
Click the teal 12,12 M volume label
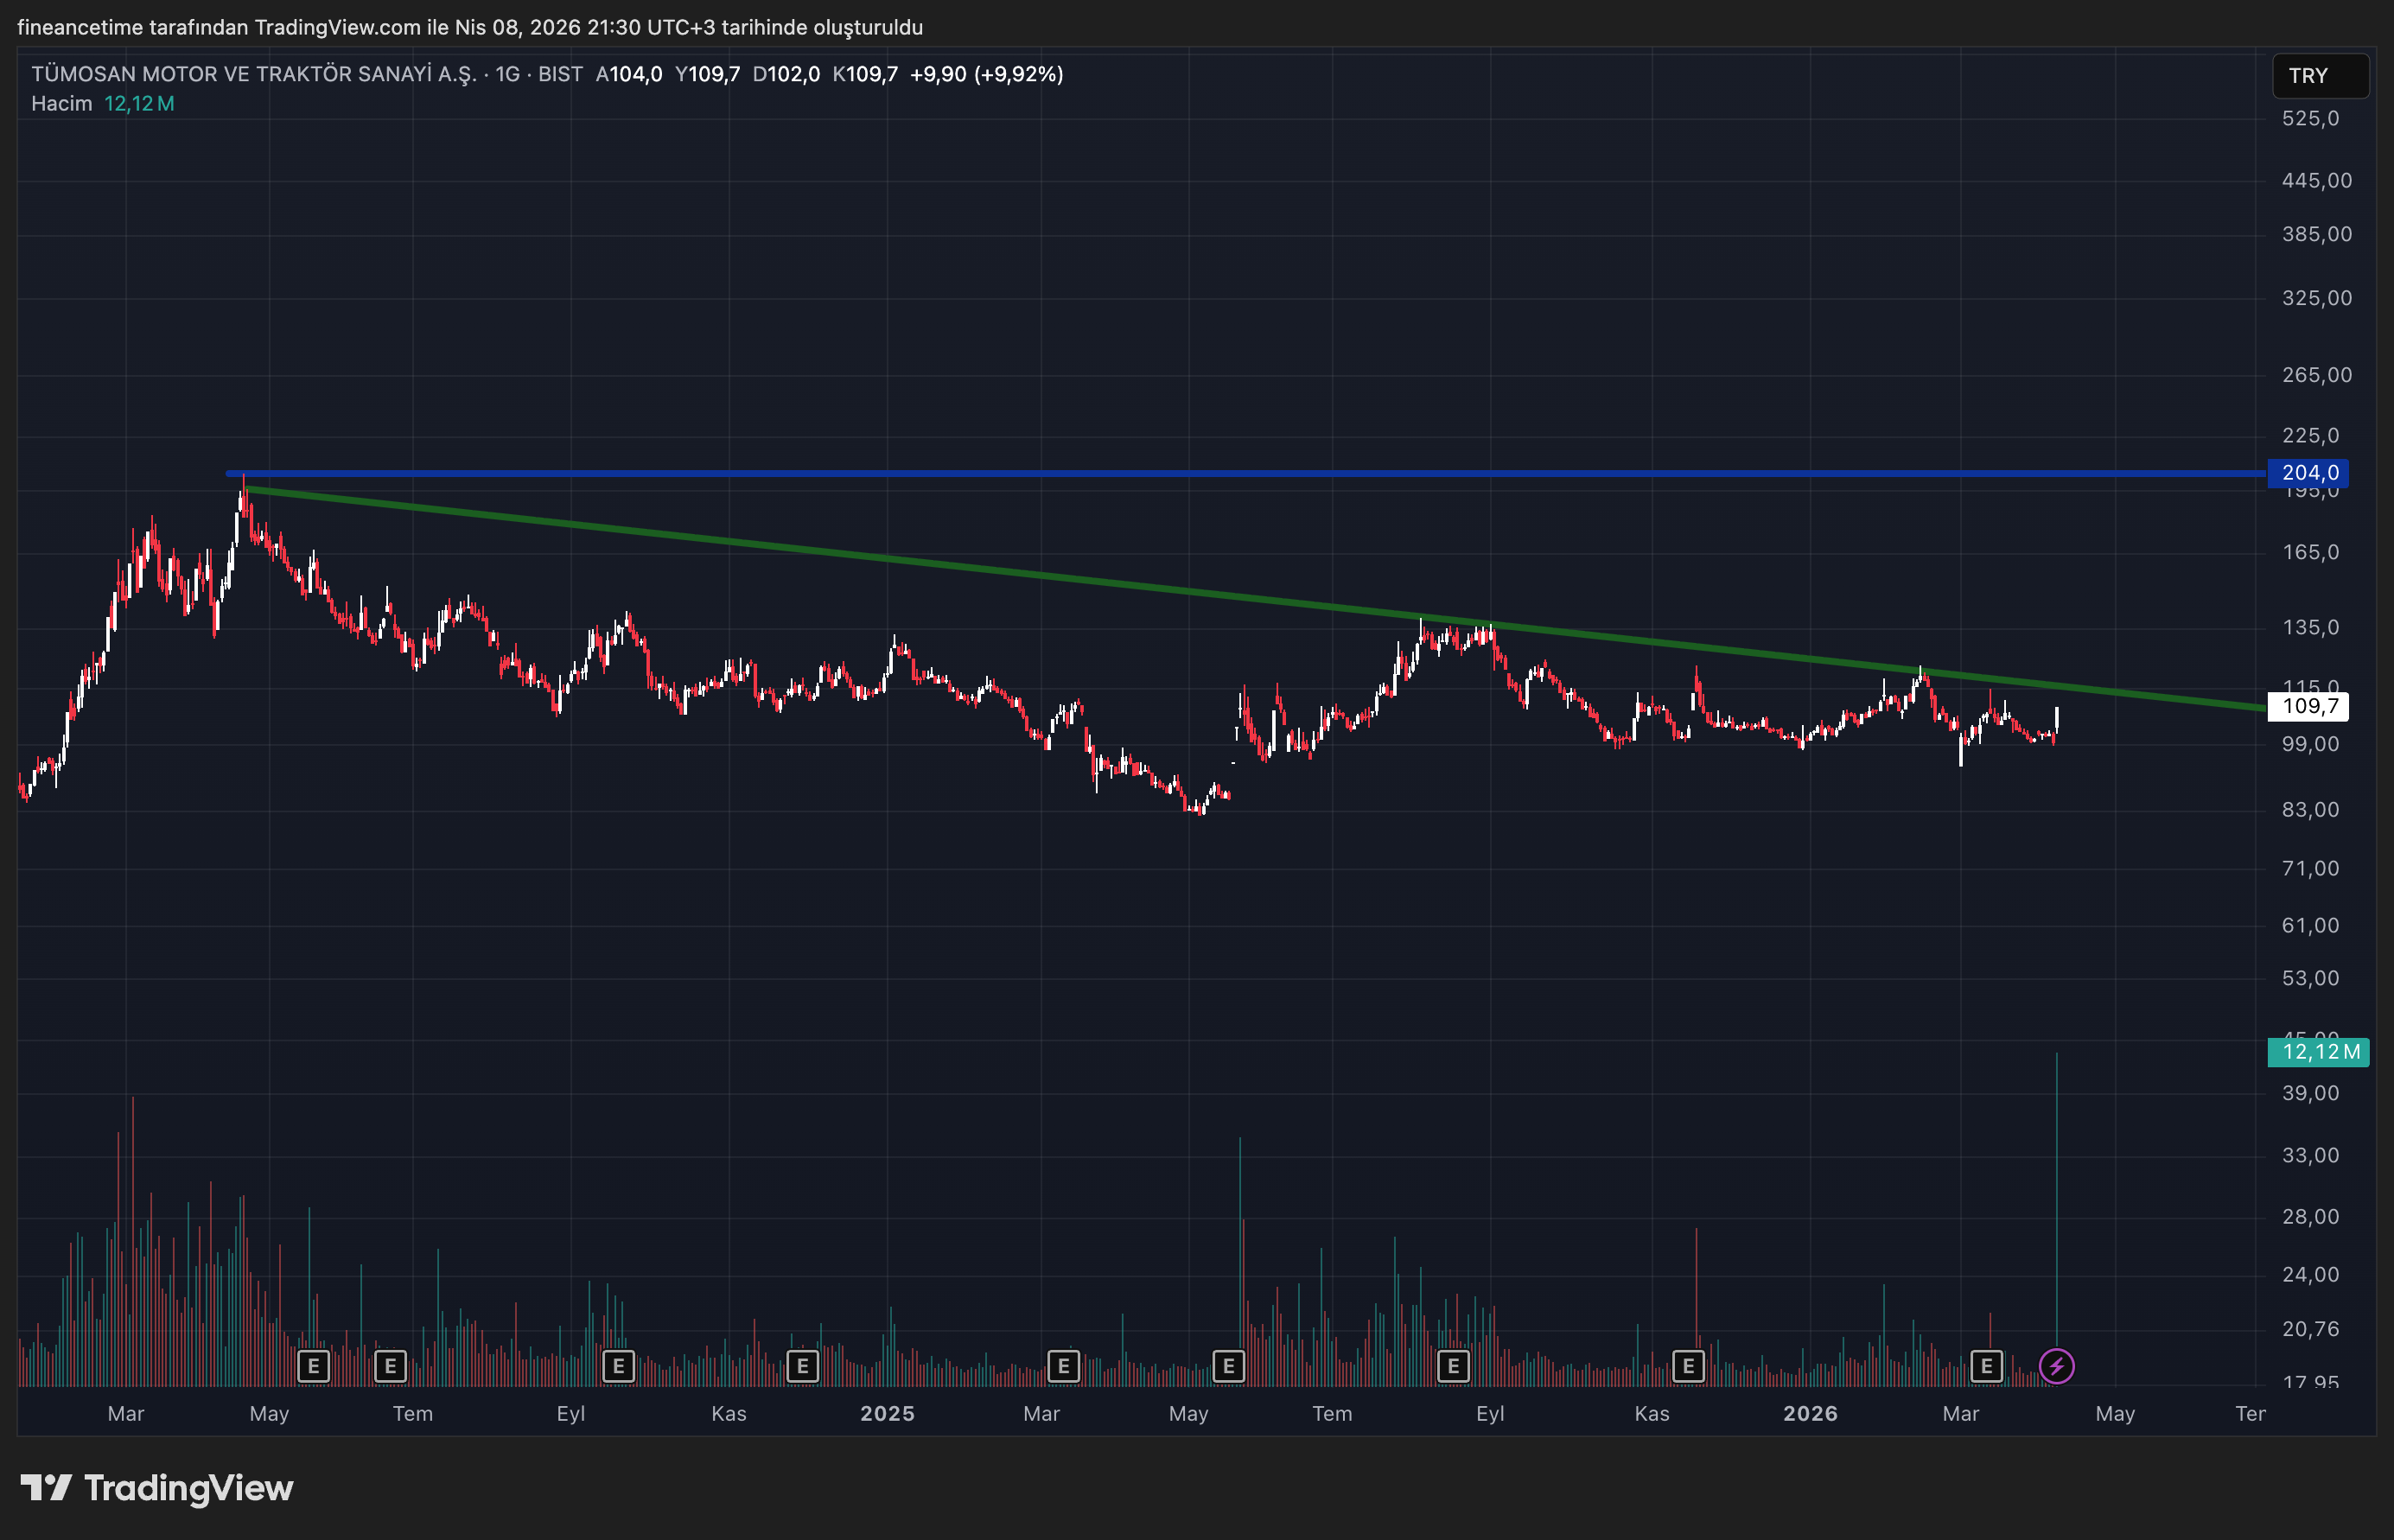[2319, 1051]
